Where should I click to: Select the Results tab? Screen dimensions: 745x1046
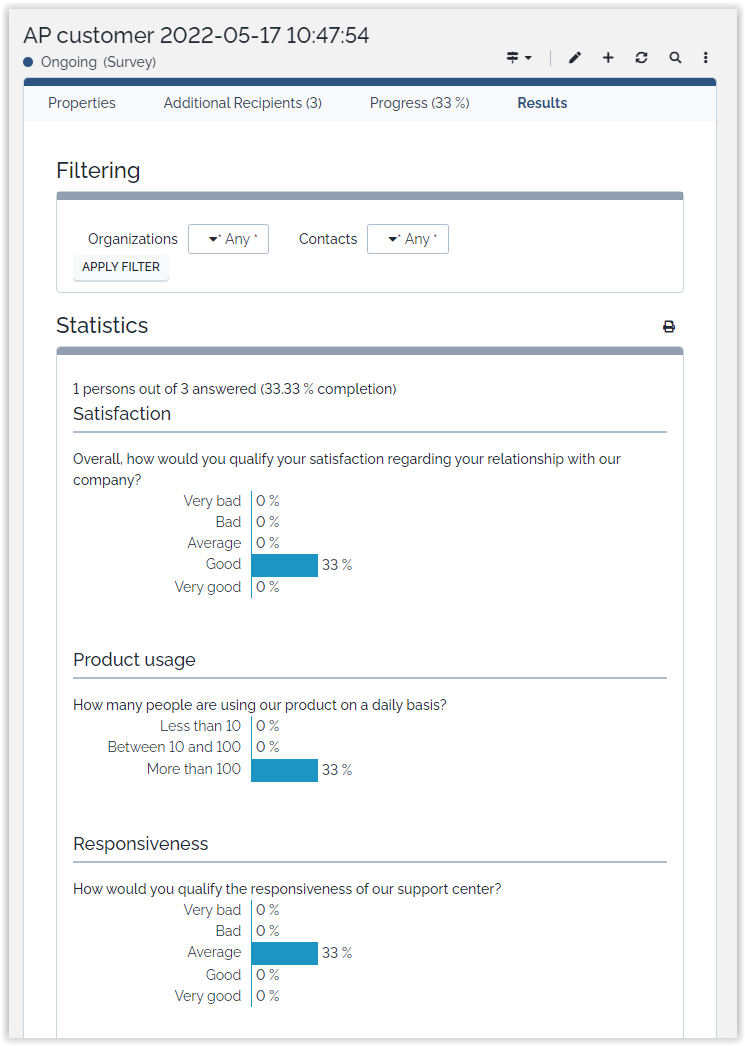coord(542,103)
